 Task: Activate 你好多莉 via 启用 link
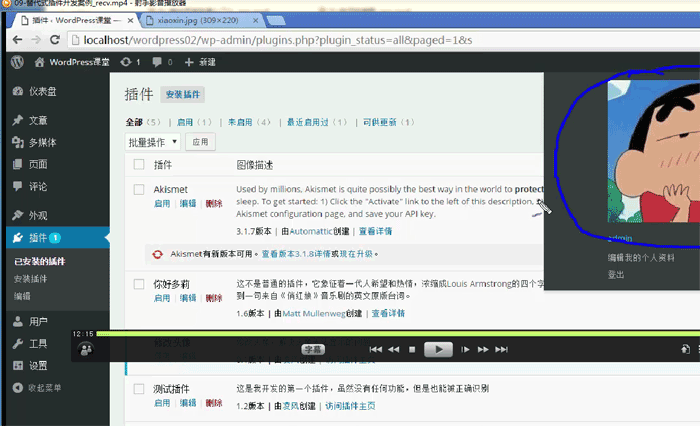162,298
